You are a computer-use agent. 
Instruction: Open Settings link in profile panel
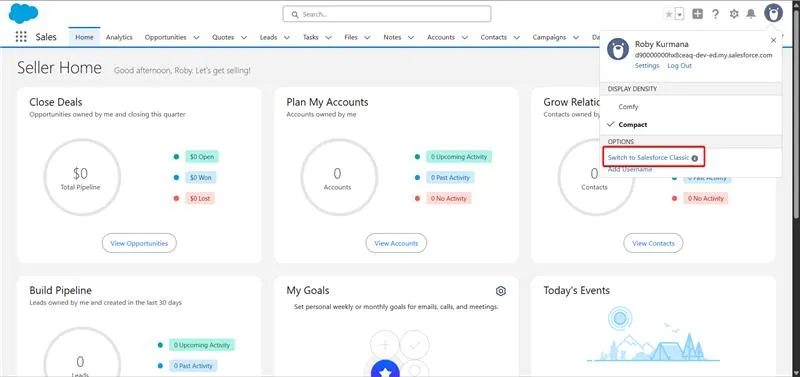tap(647, 66)
